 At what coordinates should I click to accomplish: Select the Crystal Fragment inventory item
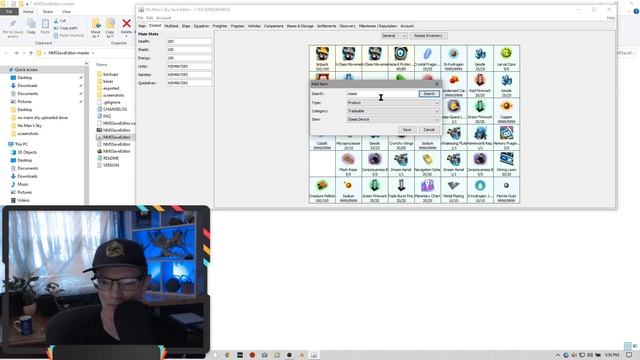[427, 58]
